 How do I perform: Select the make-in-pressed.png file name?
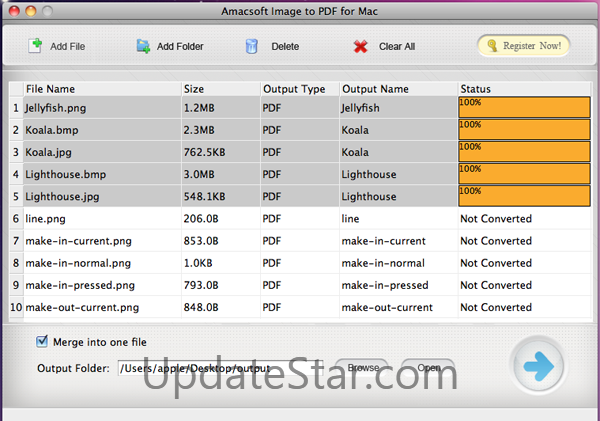coord(80,286)
